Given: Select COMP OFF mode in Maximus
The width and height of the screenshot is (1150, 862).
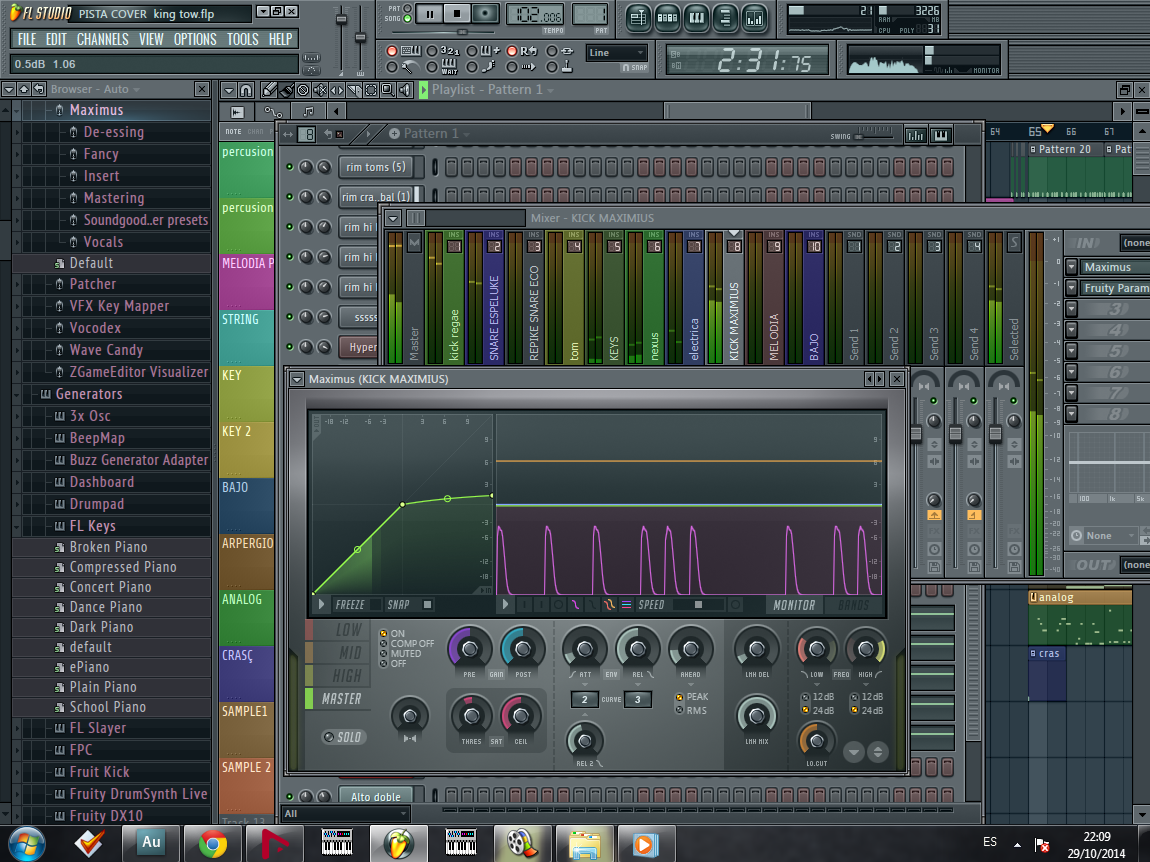Looking at the screenshot, I should (383, 643).
